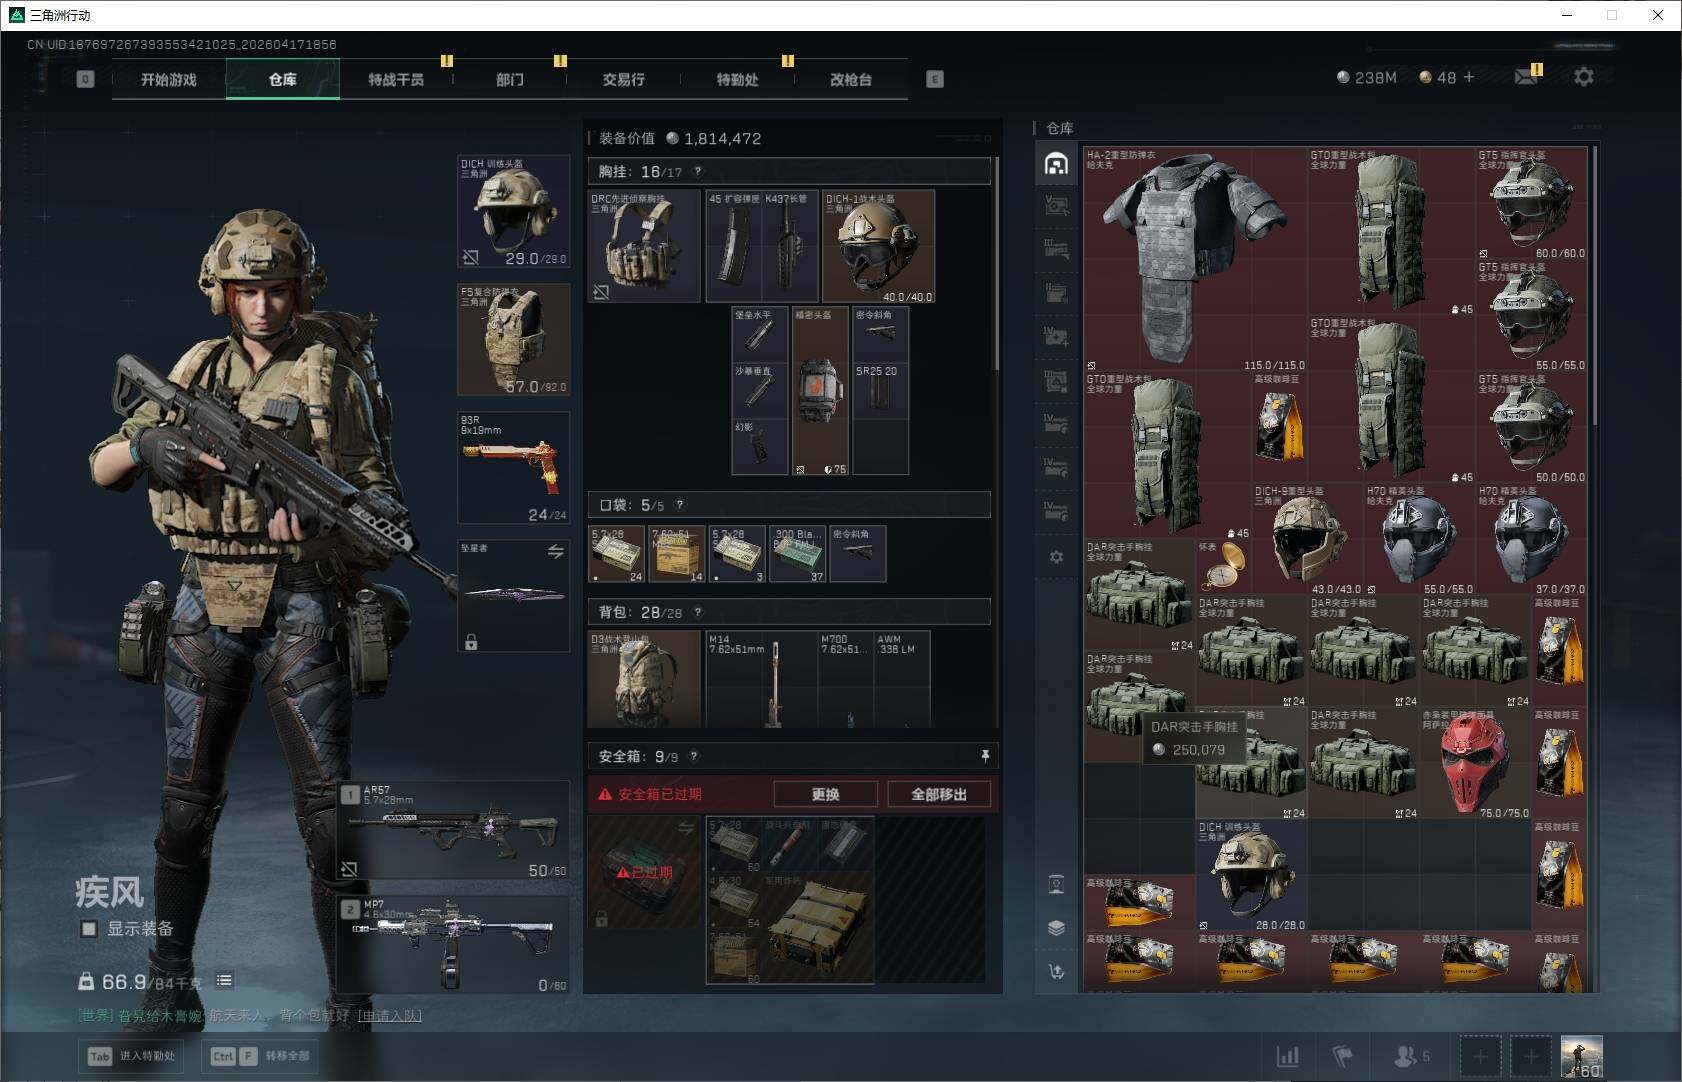Image resolution: width=1682 pixels, height=1082 pixels.
Task: Switch to the 开始游戏 tab
Action: click(169, 79)
